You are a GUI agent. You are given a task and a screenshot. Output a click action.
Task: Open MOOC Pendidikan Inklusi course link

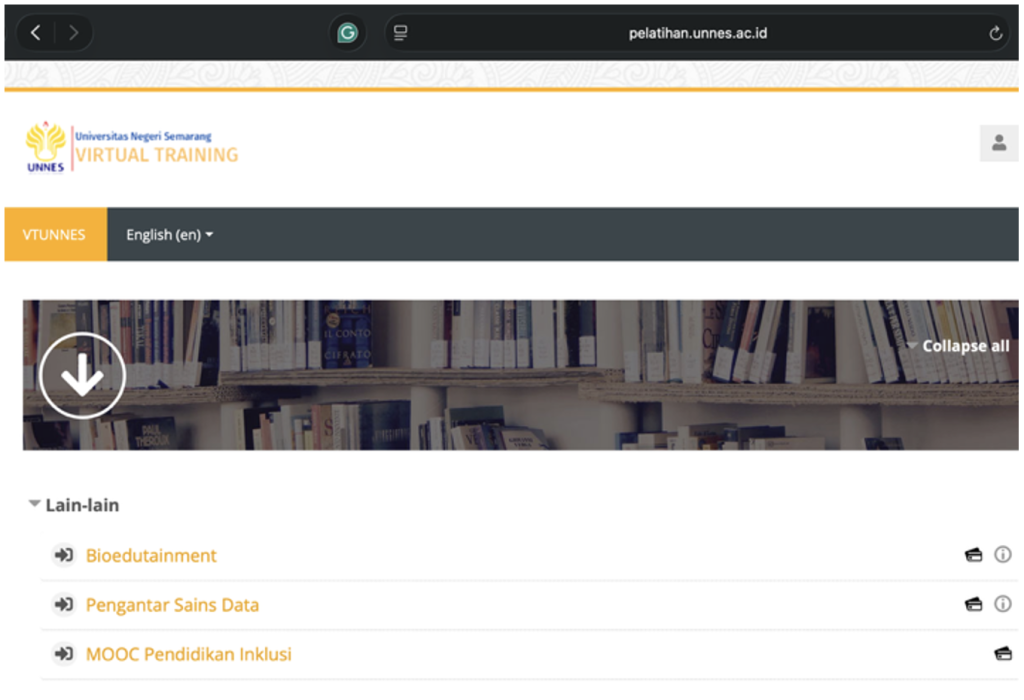[188, 655]
